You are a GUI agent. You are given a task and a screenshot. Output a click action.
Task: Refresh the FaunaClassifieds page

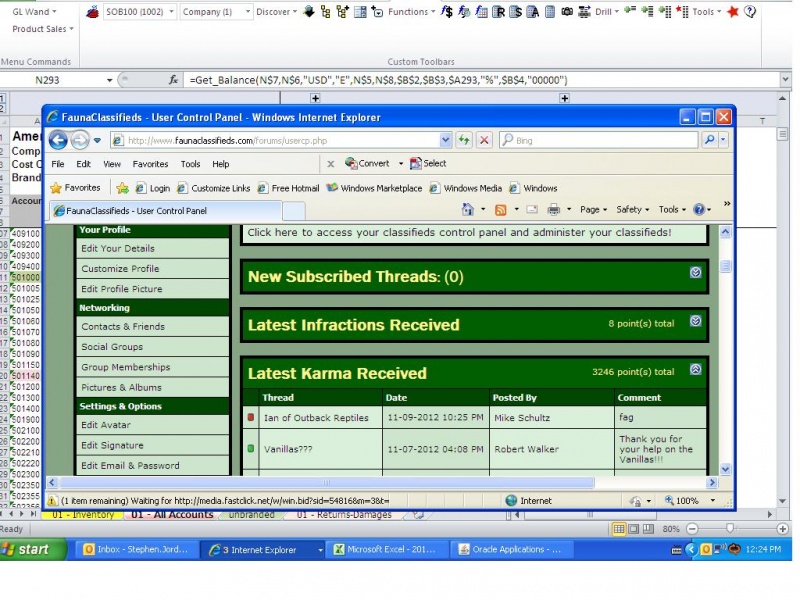coord(464,140)
